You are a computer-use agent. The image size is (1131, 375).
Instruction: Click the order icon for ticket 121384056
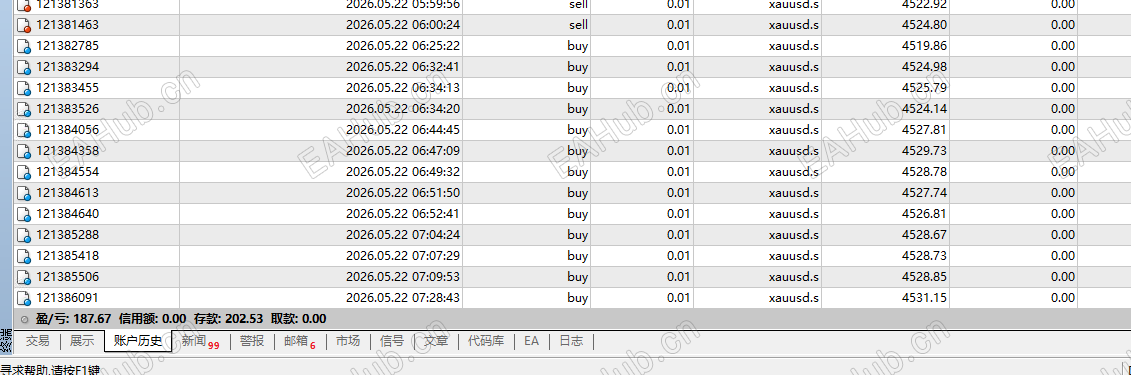[x=24, y=131]
